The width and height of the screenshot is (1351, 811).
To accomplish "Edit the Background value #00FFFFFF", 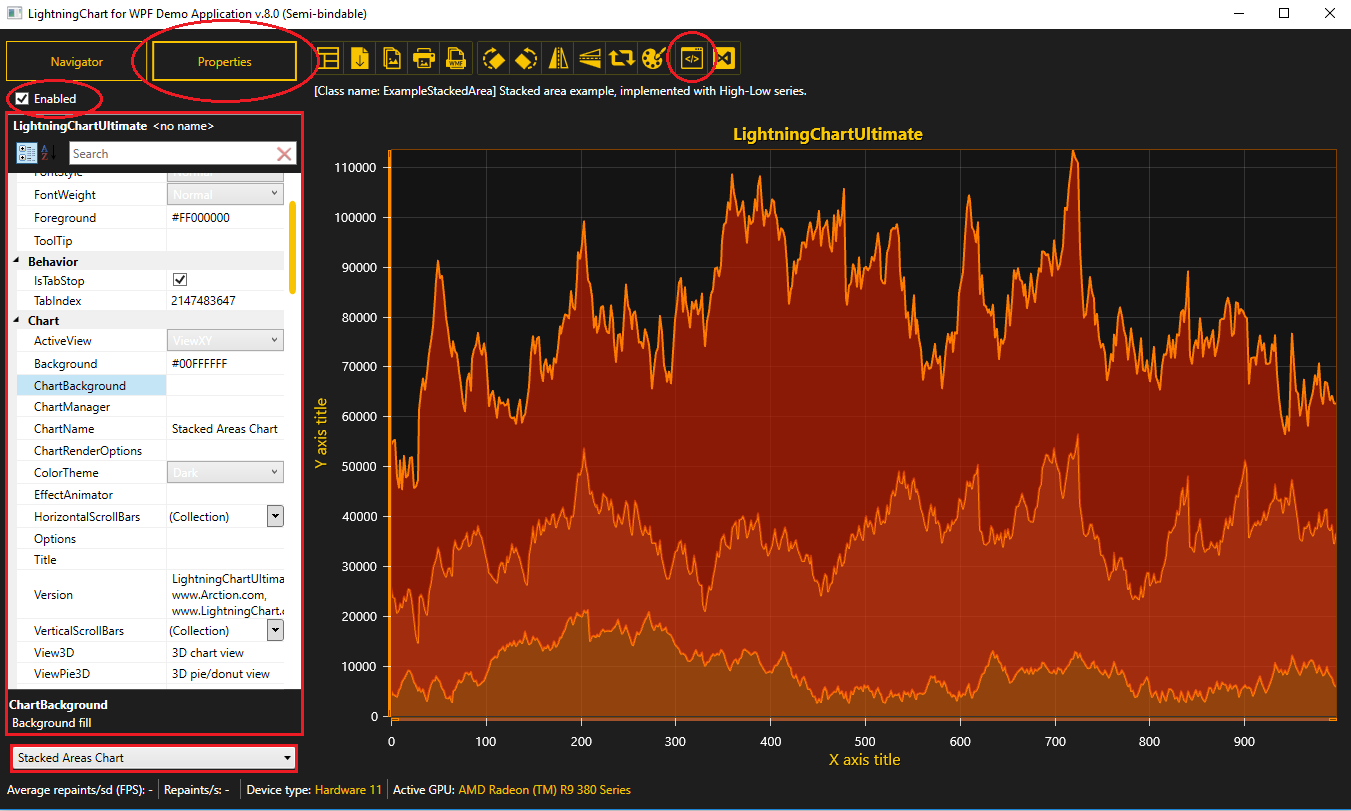I will pyautogui.click(x=227, y=363).
